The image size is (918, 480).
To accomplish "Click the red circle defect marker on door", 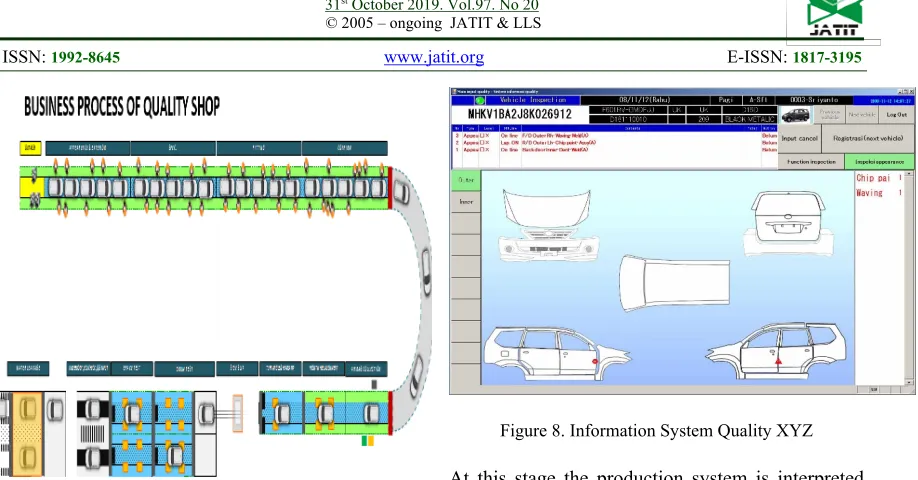I will (x=595, y=362).
